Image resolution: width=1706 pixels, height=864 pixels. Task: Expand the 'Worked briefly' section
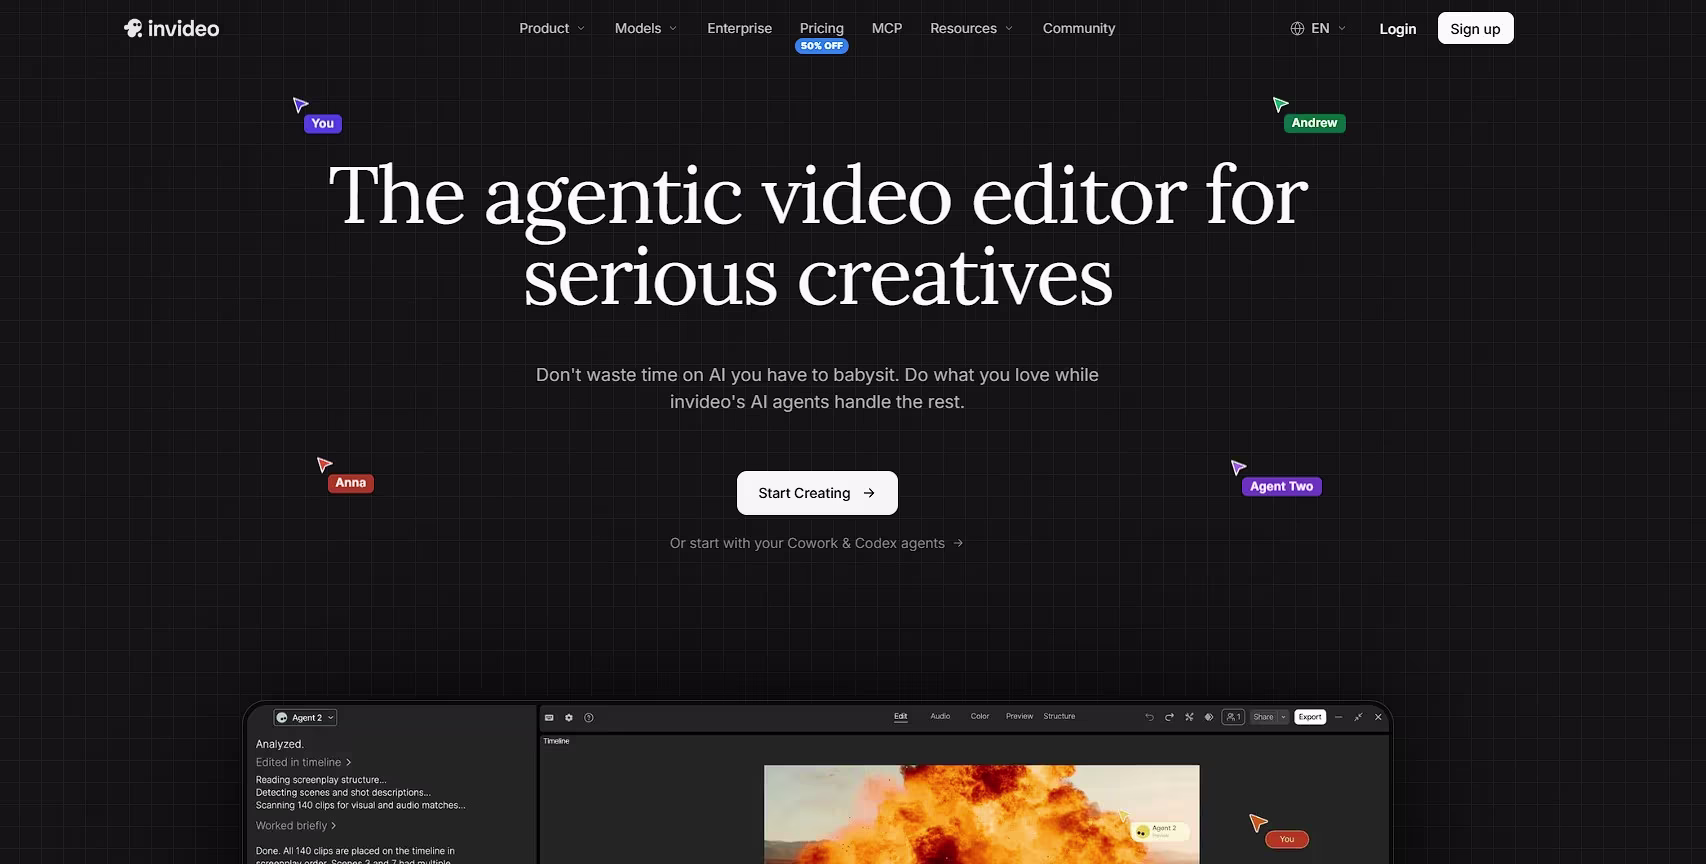coord(296,826)
